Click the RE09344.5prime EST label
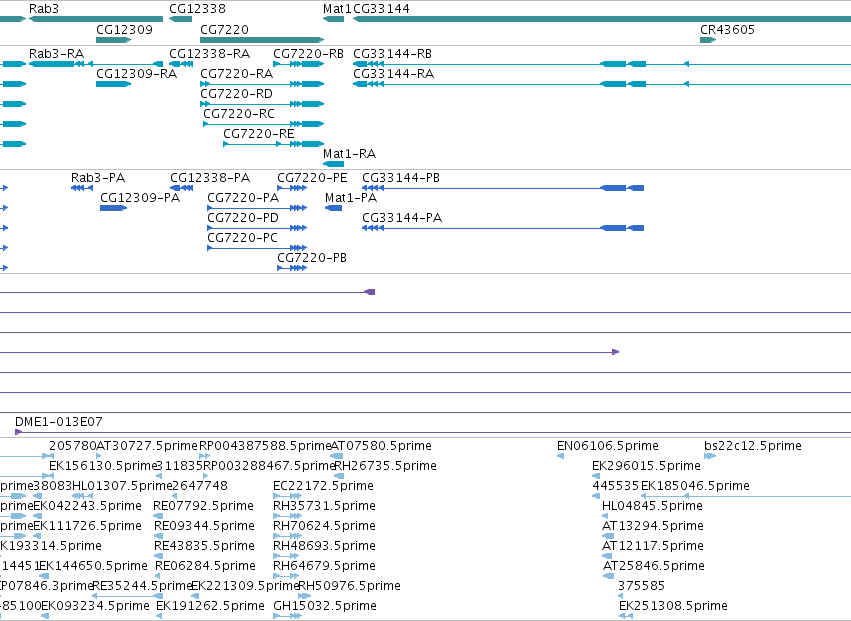 (204, 526)
